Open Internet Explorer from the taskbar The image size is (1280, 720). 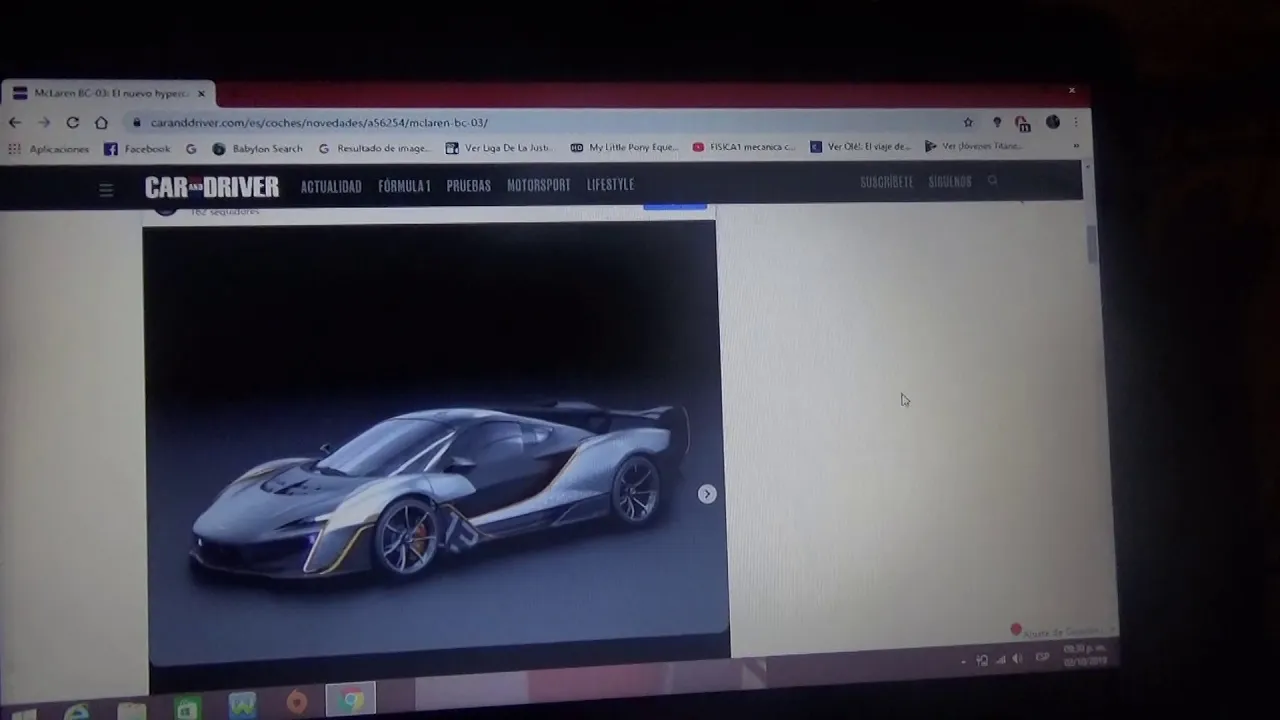(77, 711)
